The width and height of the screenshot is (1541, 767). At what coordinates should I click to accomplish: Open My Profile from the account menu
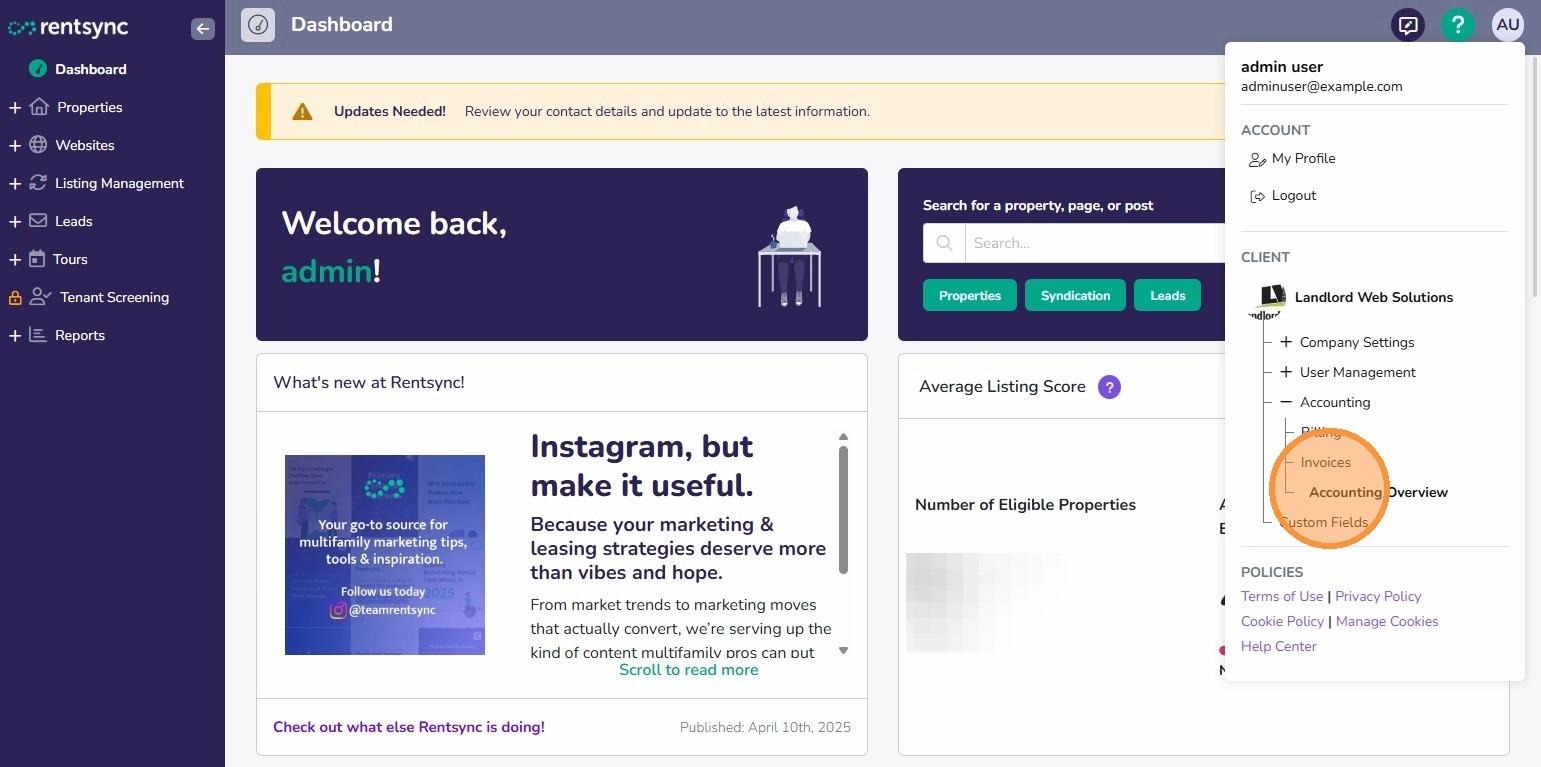coord(1303,159)
